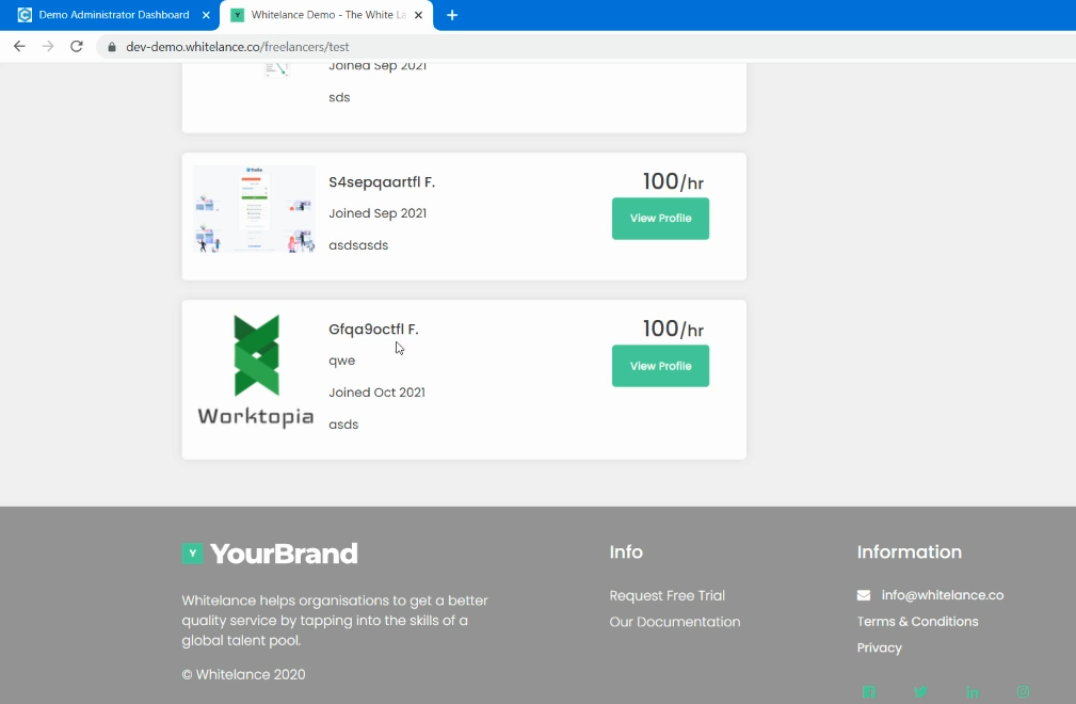The height and width of the screenshot is (704, 1076).
Task: Click the 'qwe' title text
Action: 342,361
